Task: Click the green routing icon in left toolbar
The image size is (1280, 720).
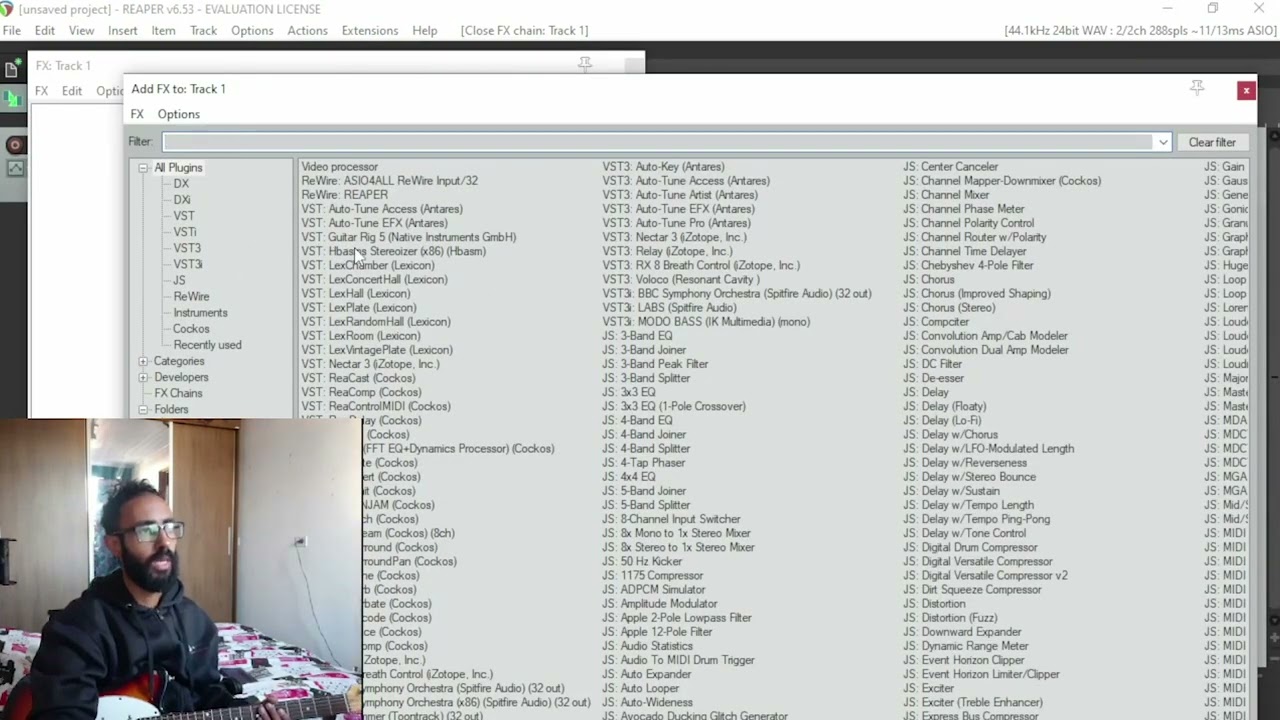Action: pyautogui.click(x=12, y=99)
